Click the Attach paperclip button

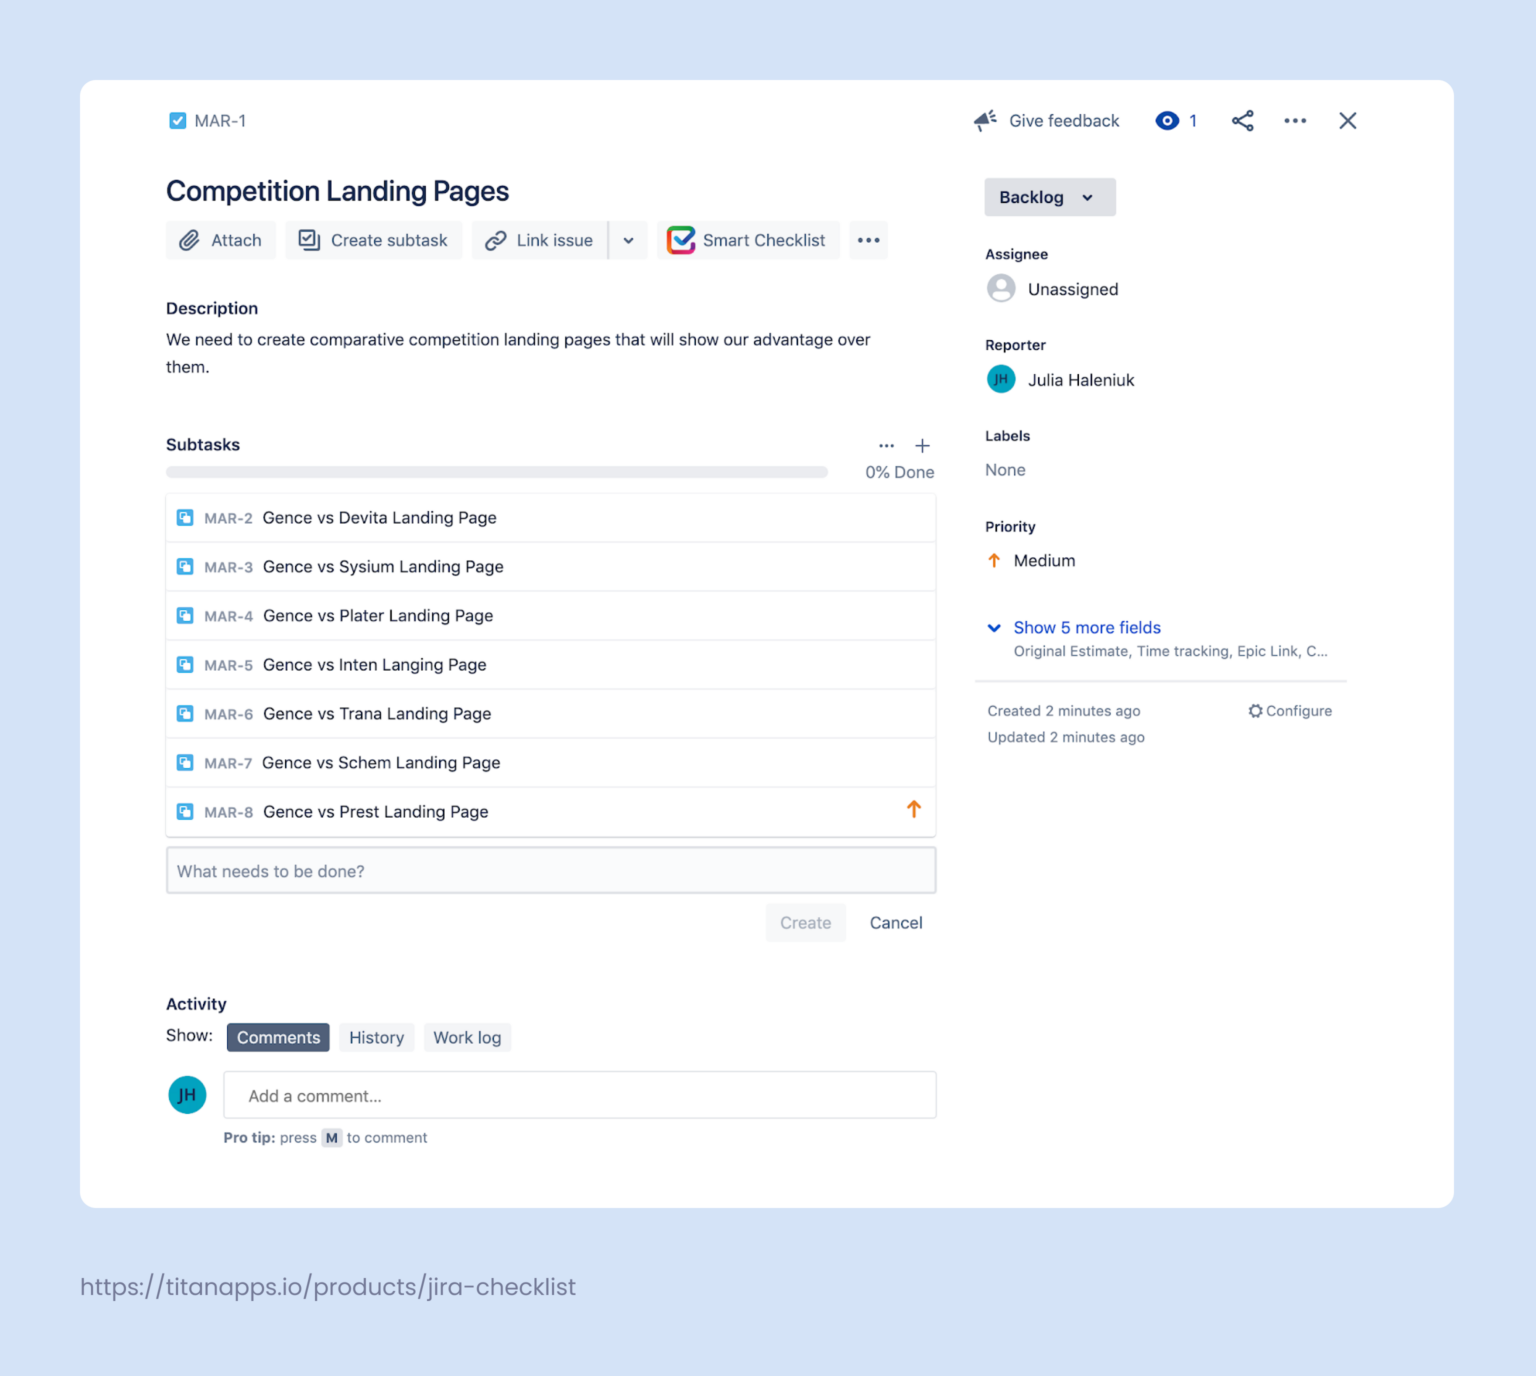point(221,240)
